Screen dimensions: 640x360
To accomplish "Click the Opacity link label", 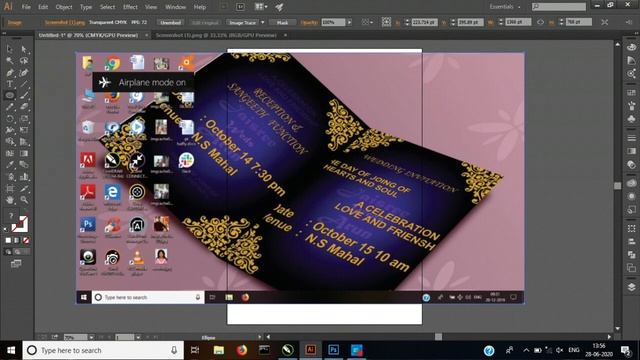I will (309, 22).
